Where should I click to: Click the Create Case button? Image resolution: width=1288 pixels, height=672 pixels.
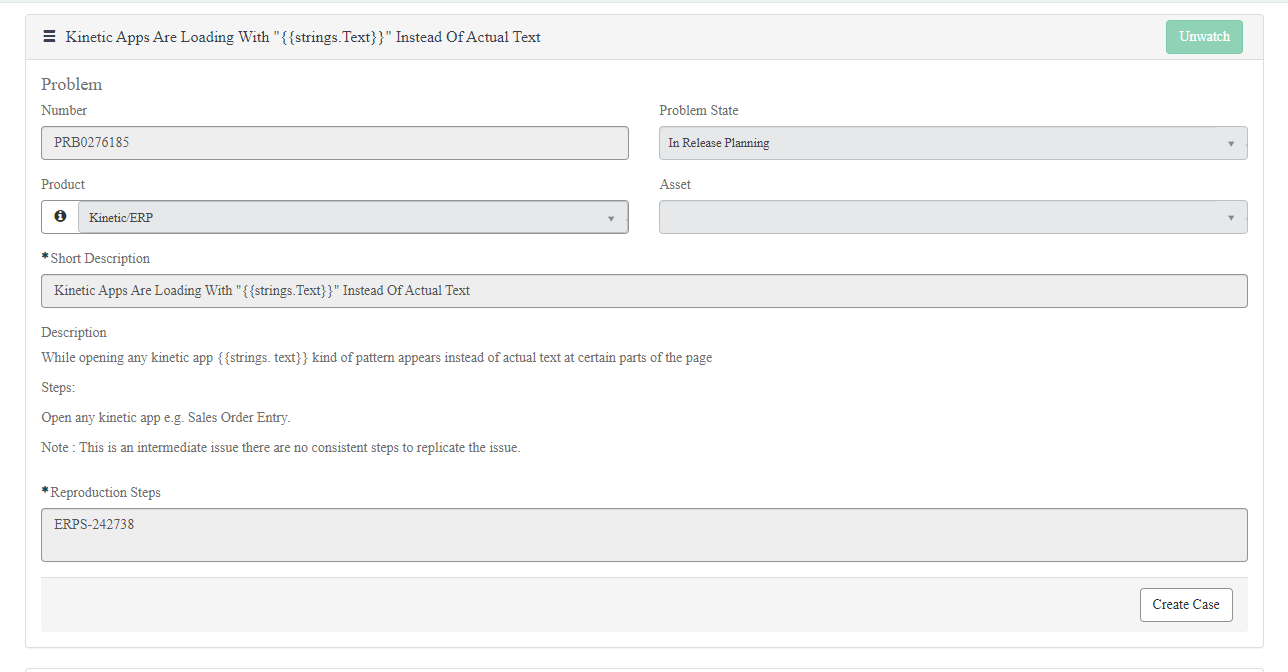(1185, 604)
